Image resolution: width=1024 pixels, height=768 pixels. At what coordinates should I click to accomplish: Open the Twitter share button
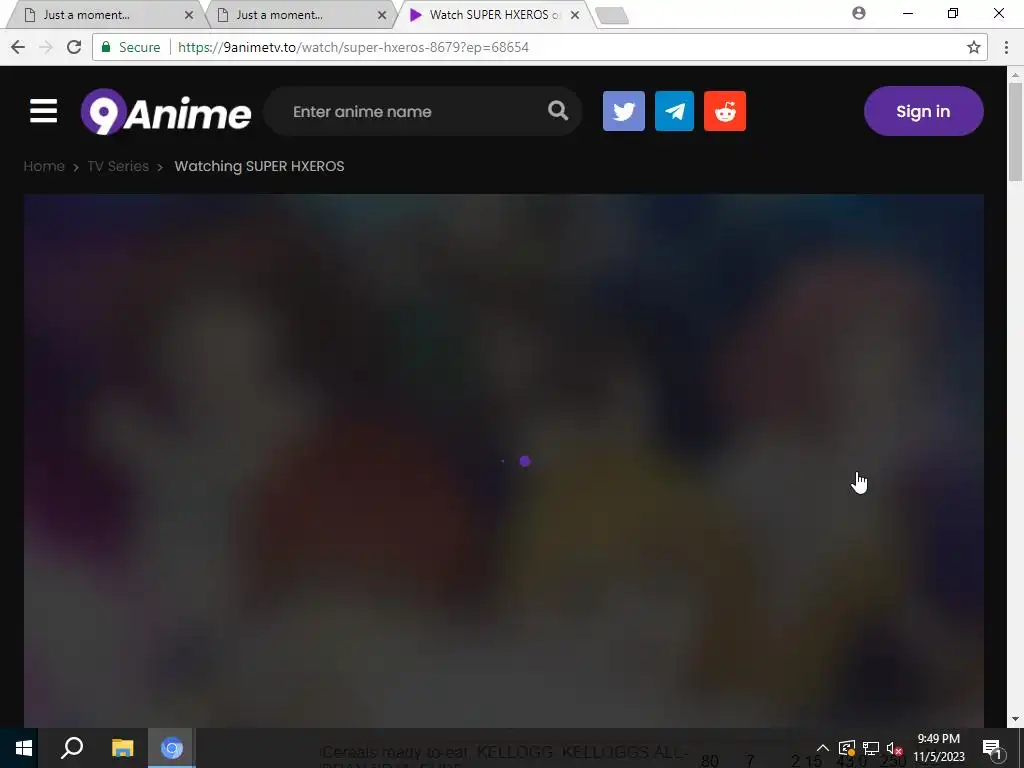point(624,111)
